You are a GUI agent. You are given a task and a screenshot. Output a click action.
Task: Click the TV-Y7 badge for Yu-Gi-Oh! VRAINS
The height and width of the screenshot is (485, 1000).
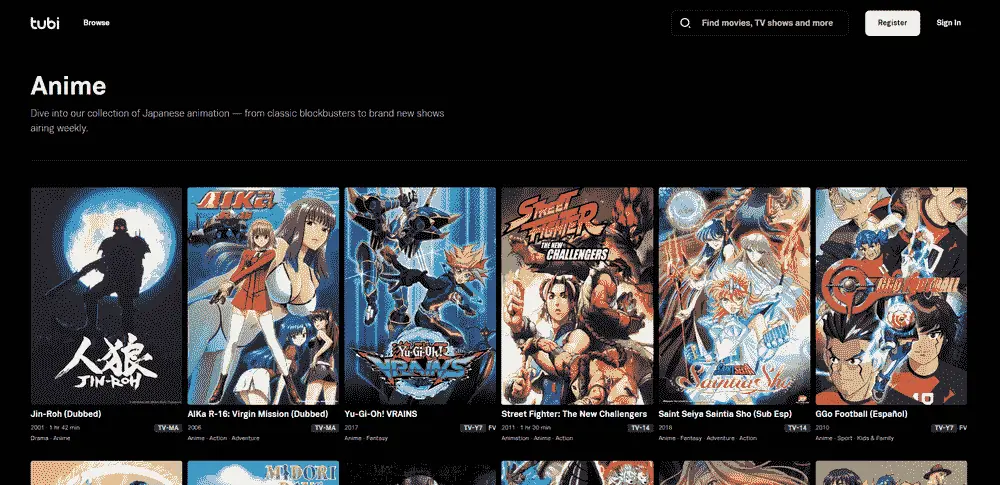[473, 428]
